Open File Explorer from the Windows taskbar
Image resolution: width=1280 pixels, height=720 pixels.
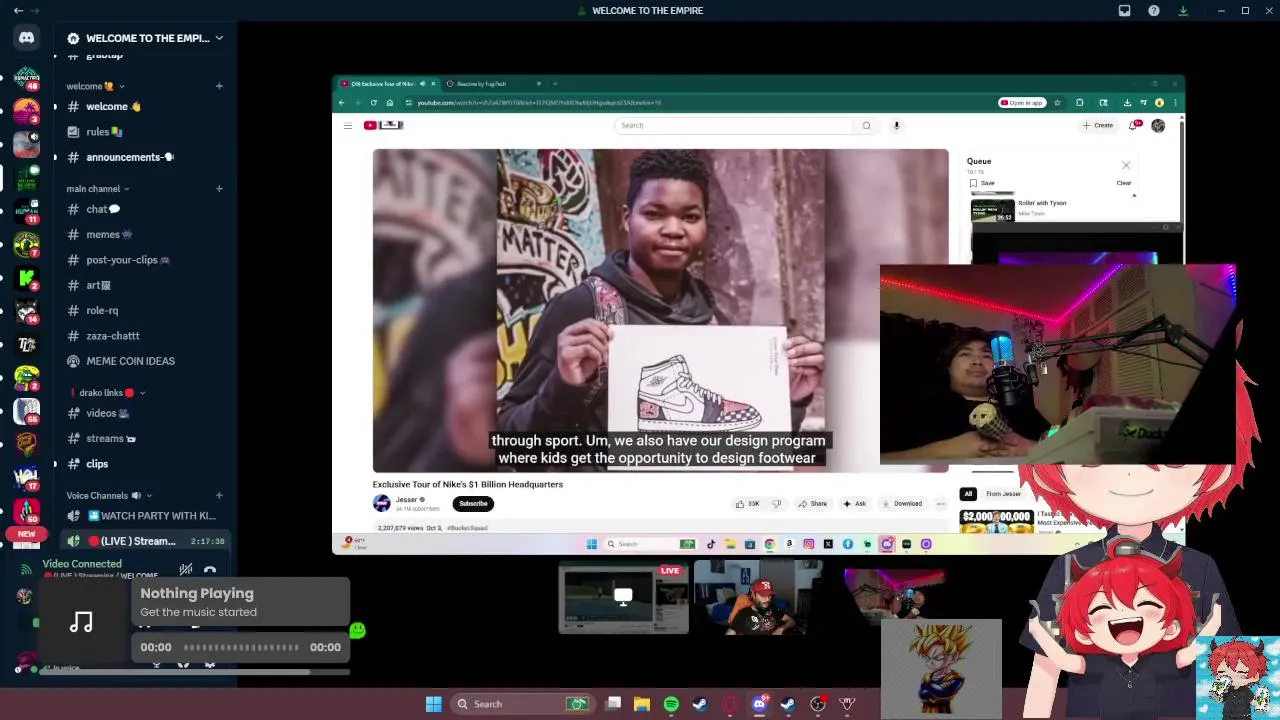coord(642,704)
